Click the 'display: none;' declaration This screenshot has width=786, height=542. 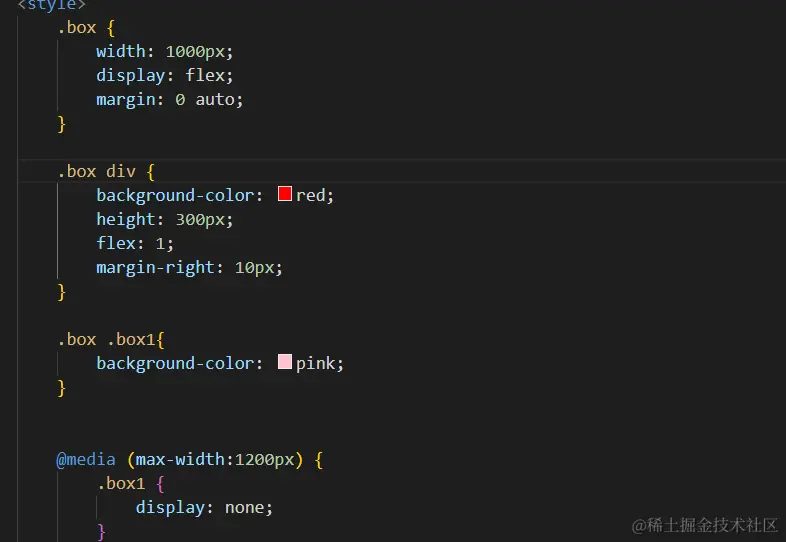click(x=204, y=508)
